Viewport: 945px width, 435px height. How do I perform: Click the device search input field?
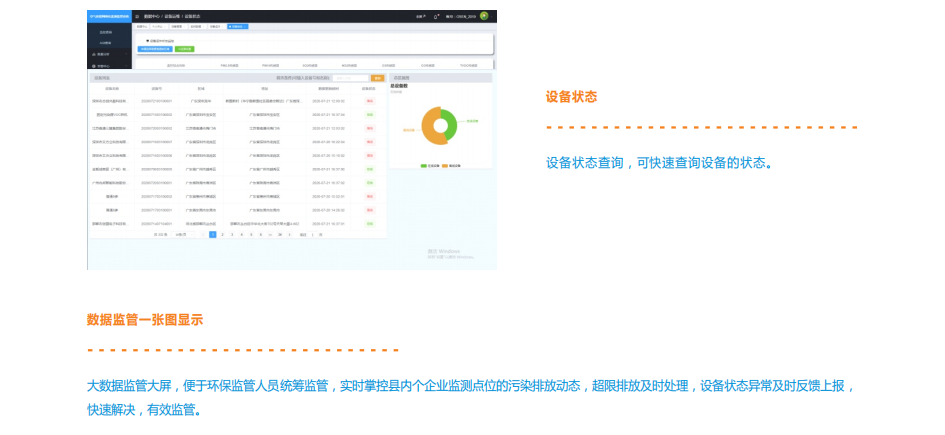pos(350,77)
